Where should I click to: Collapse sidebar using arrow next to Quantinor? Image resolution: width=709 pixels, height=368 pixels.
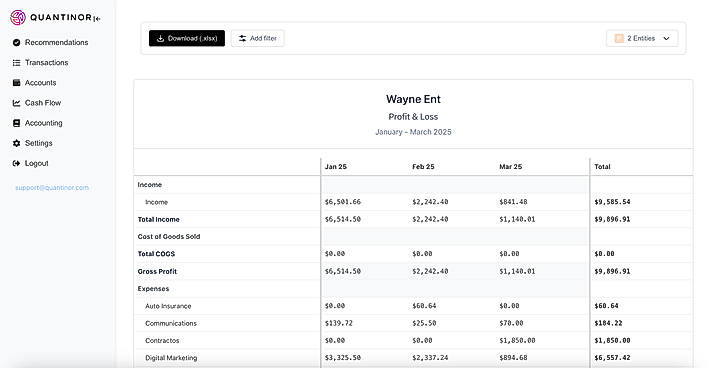click(x=97, y=19)
